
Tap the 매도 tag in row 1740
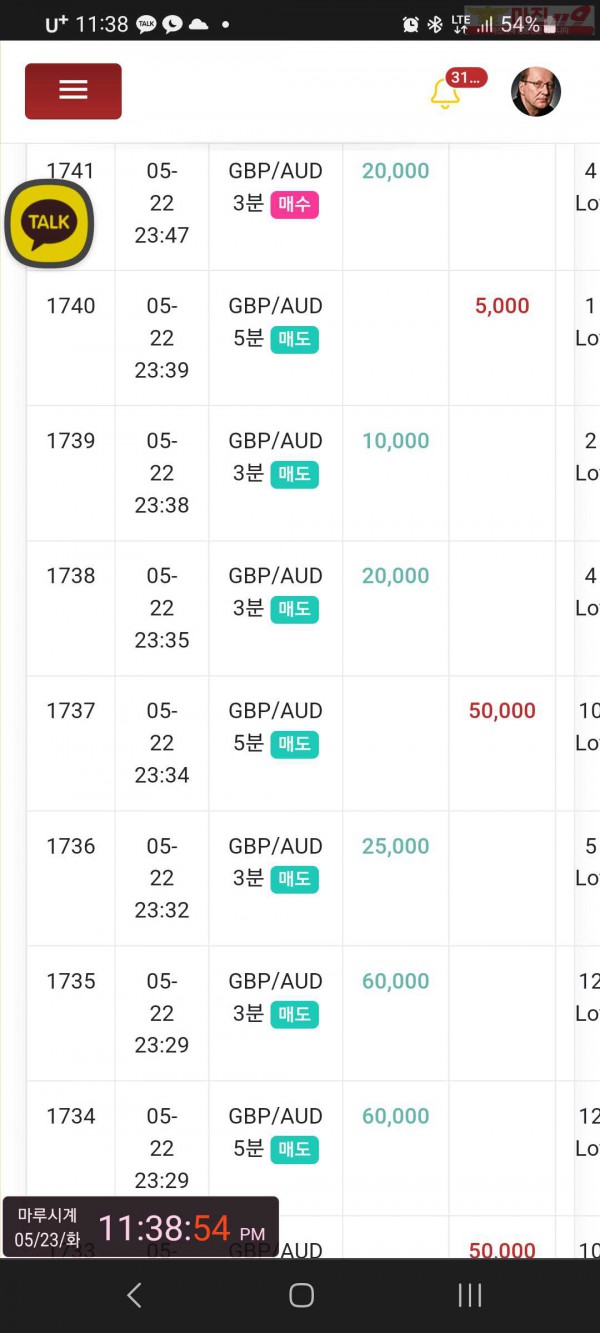[x=294, y=340]
